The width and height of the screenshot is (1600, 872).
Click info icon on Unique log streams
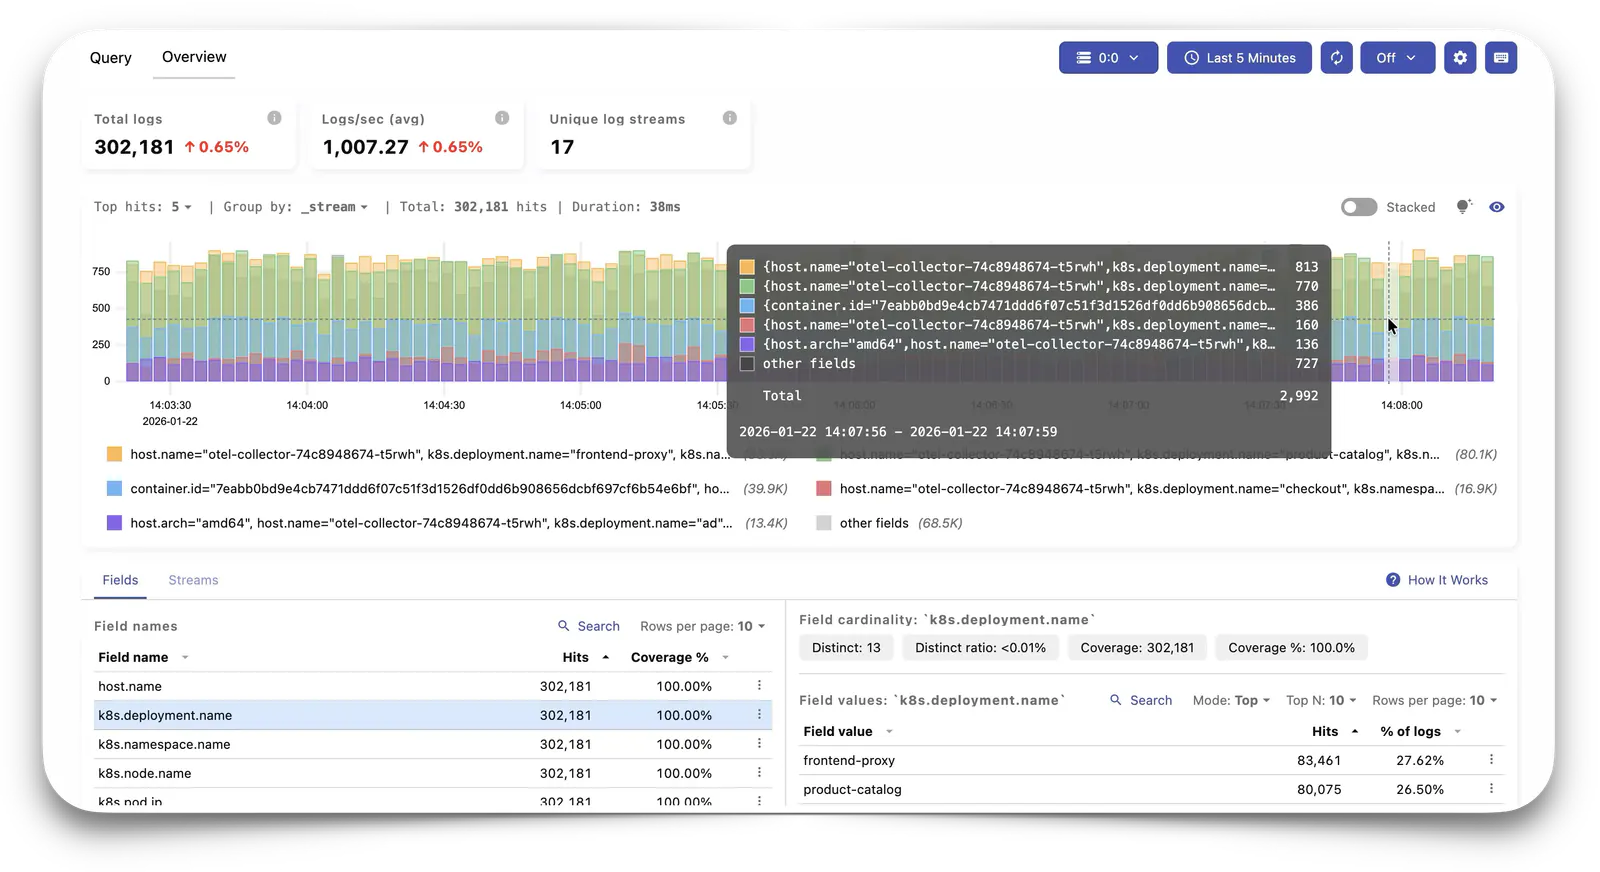730,118
